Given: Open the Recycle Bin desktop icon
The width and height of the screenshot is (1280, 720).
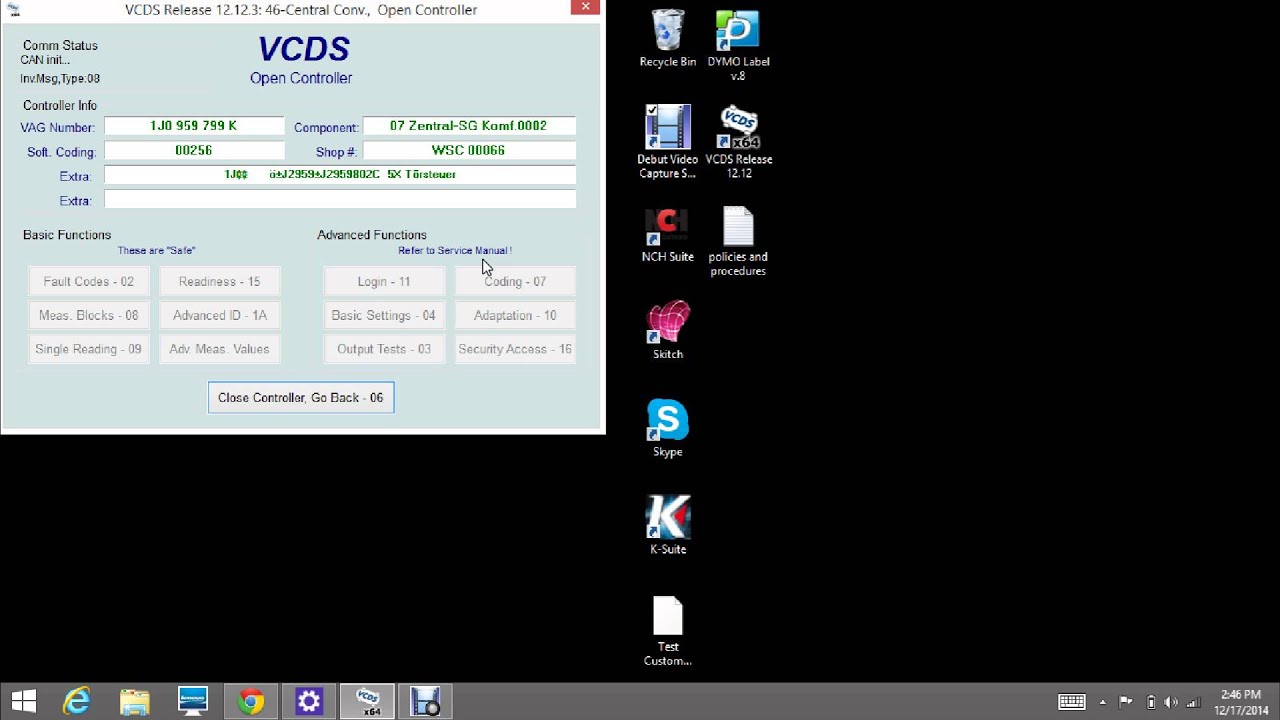Looking at the screenshot, I should 667,38.
